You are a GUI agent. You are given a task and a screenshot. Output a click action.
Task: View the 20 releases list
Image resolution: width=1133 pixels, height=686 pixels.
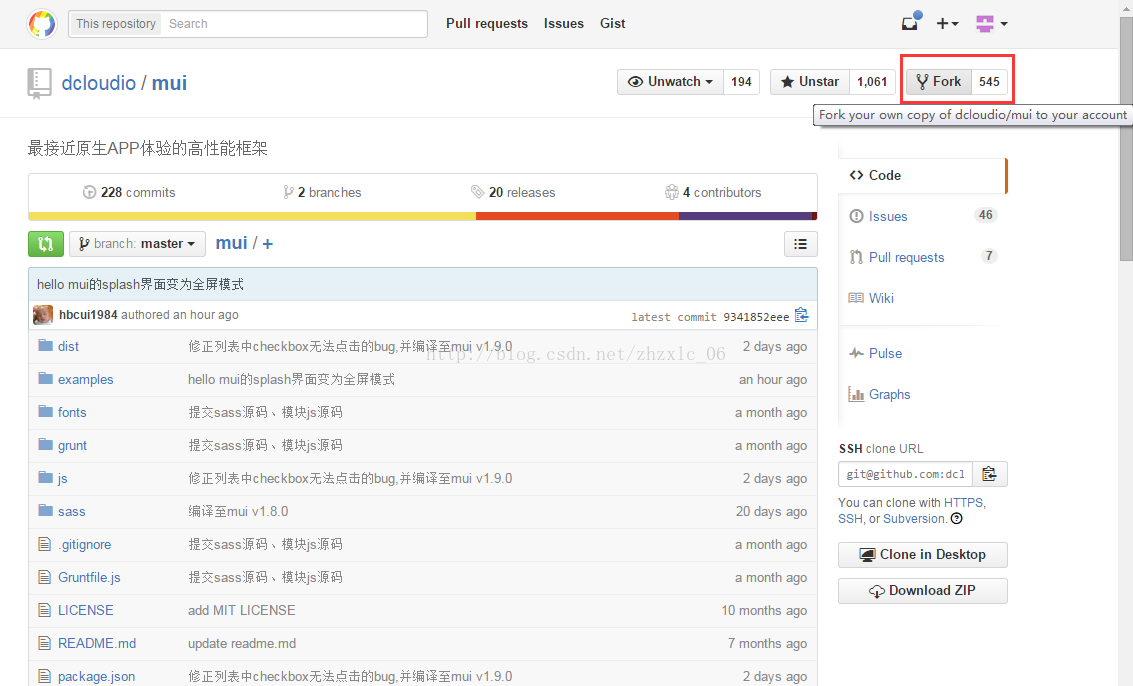pos(513,192)
